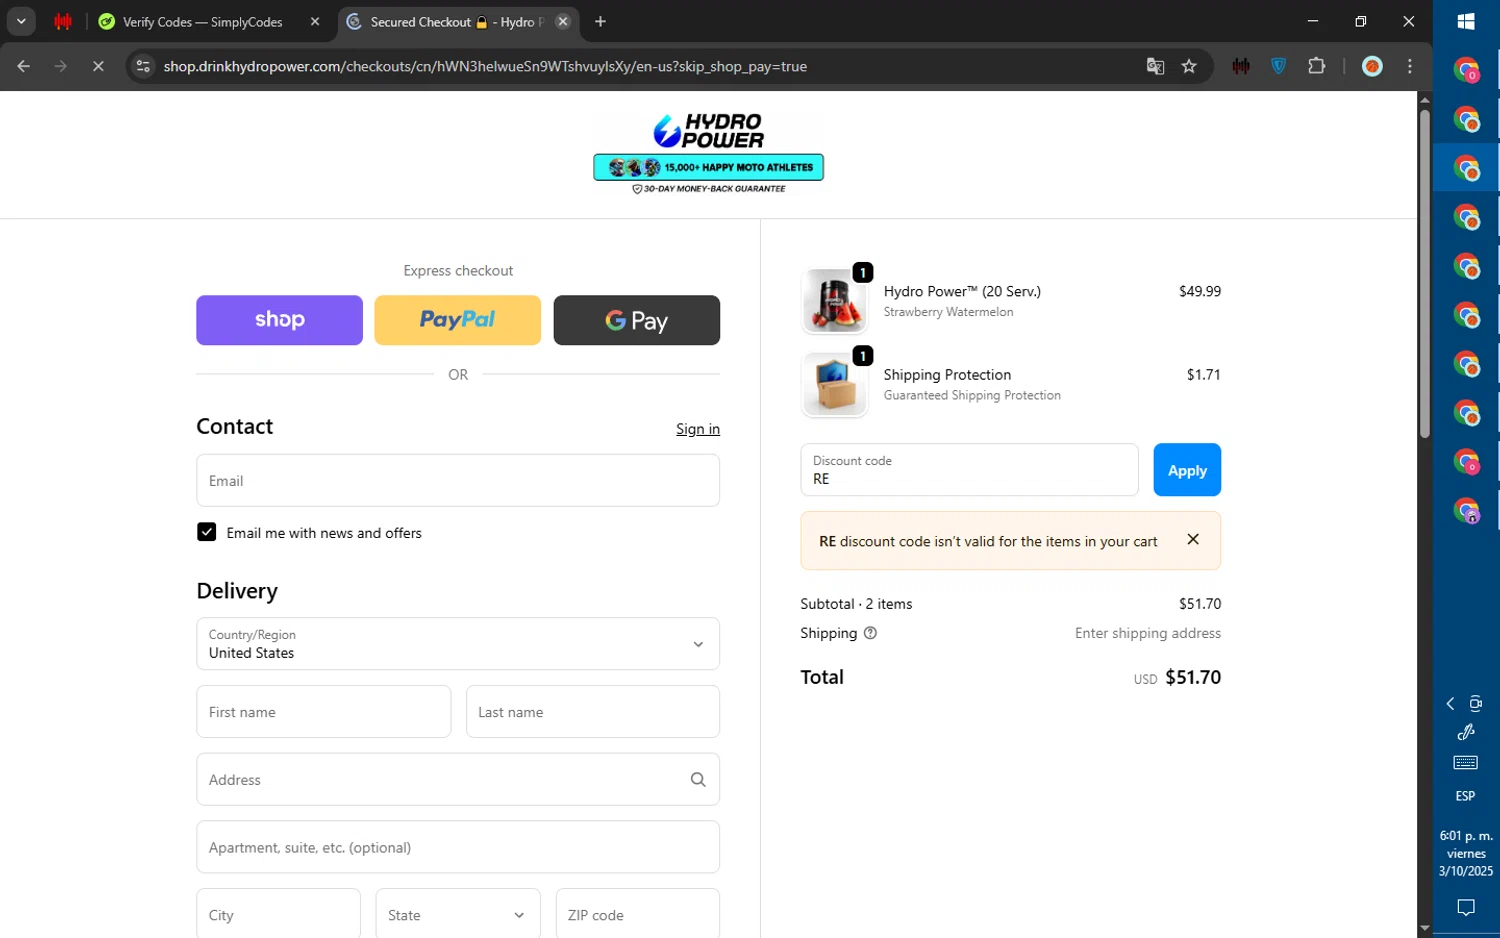Open the pen workspace tray icon
Viewport: 1500px width, 938px height.
coord(1466,732)
